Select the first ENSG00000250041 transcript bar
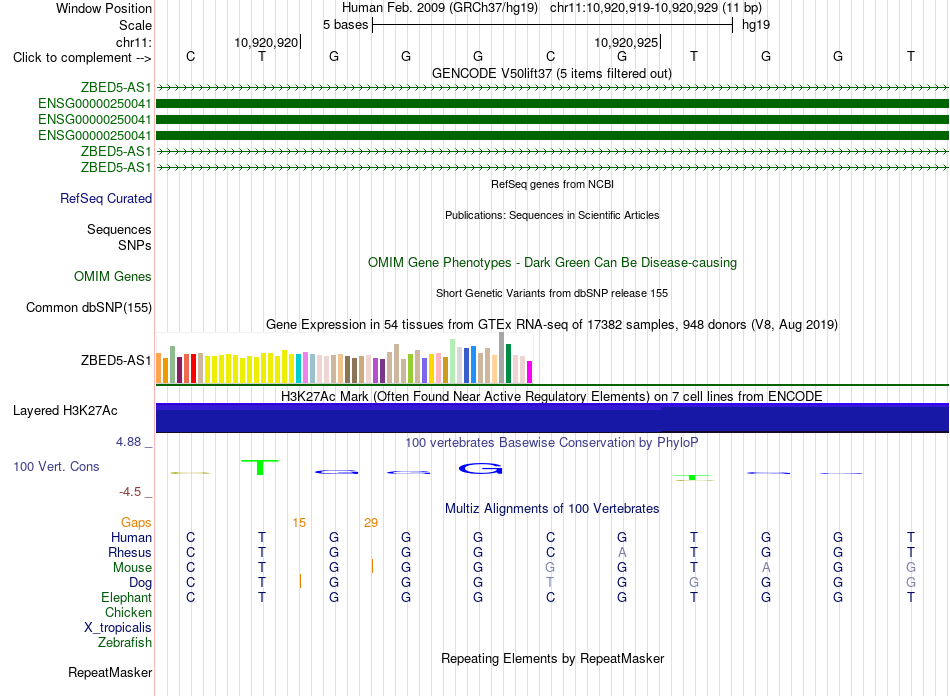 (552, 104)
